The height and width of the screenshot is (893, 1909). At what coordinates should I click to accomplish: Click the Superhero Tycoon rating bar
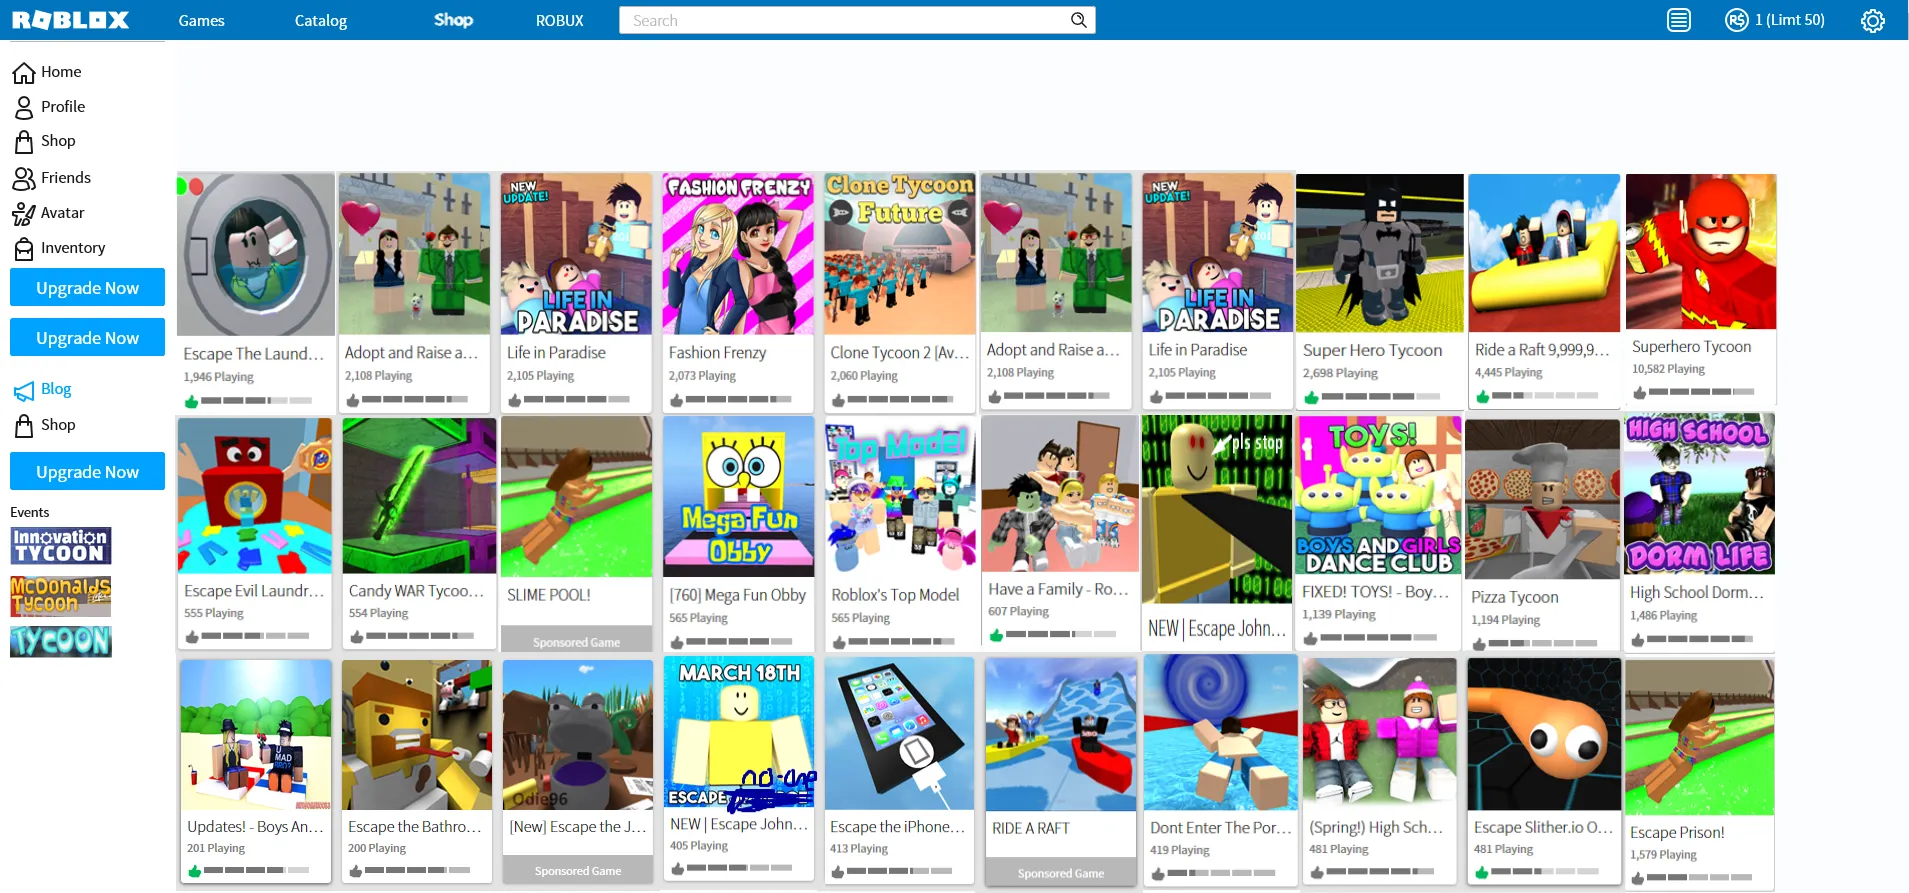[1700, 392]
